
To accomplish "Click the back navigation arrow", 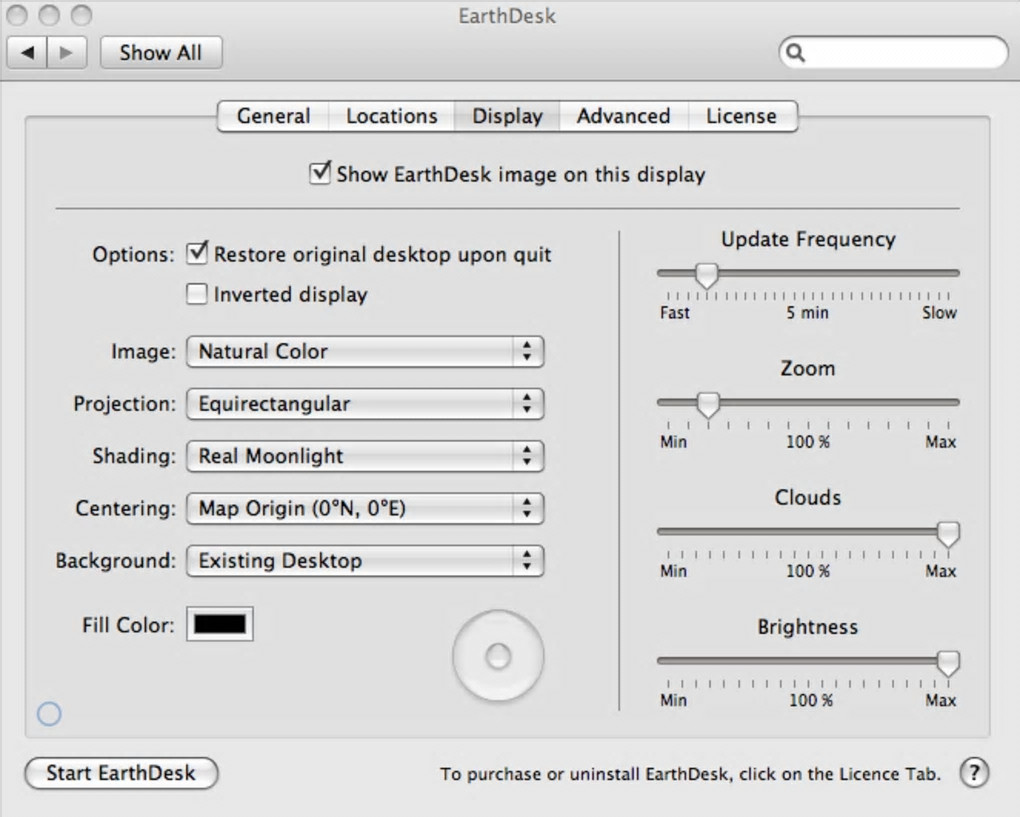I will click(28, 53).
